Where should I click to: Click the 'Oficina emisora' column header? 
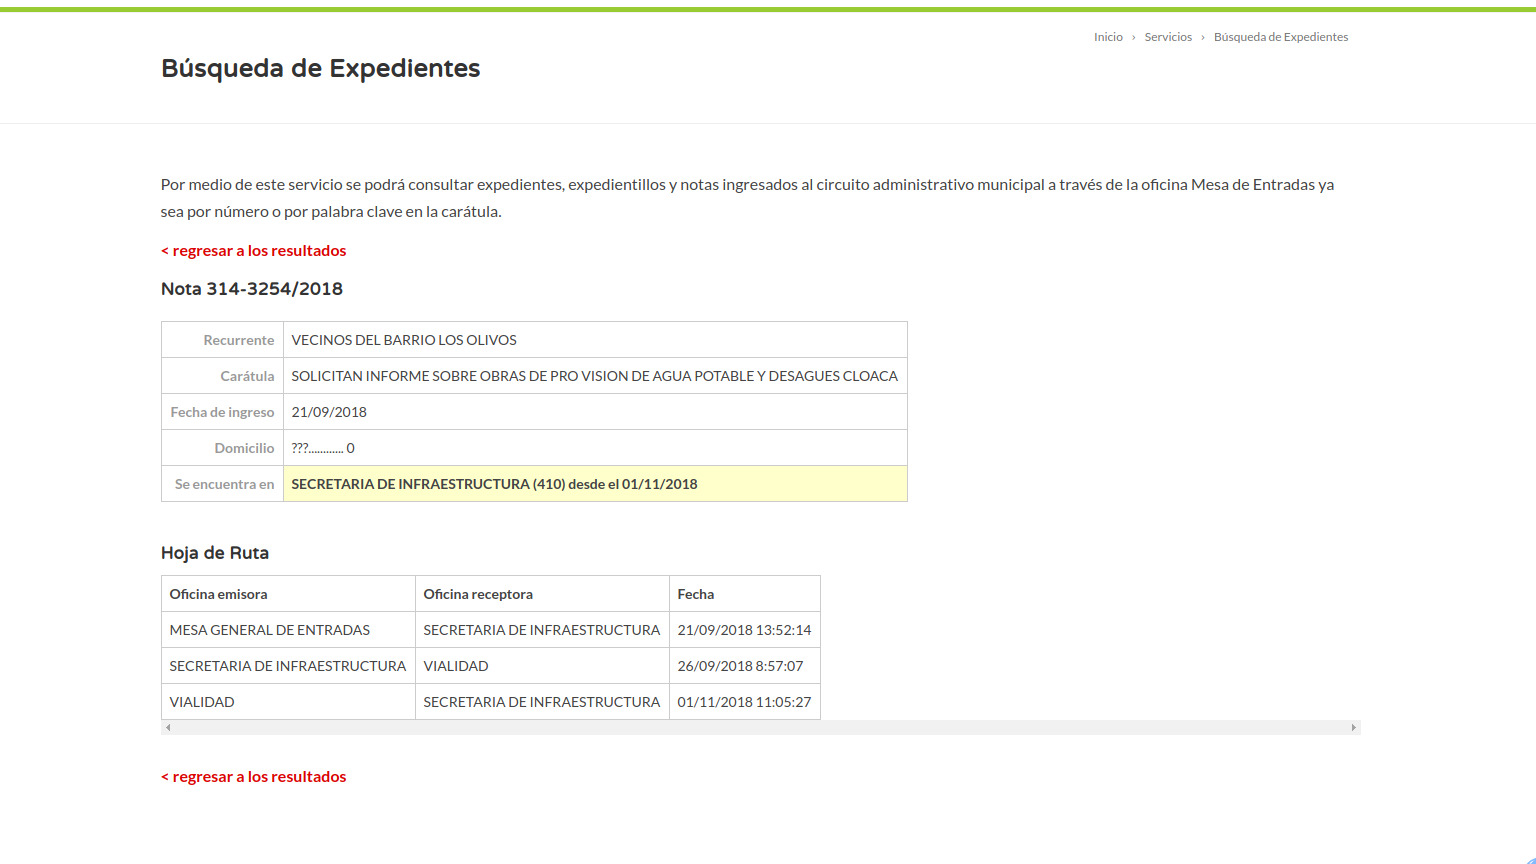point(218,594)
